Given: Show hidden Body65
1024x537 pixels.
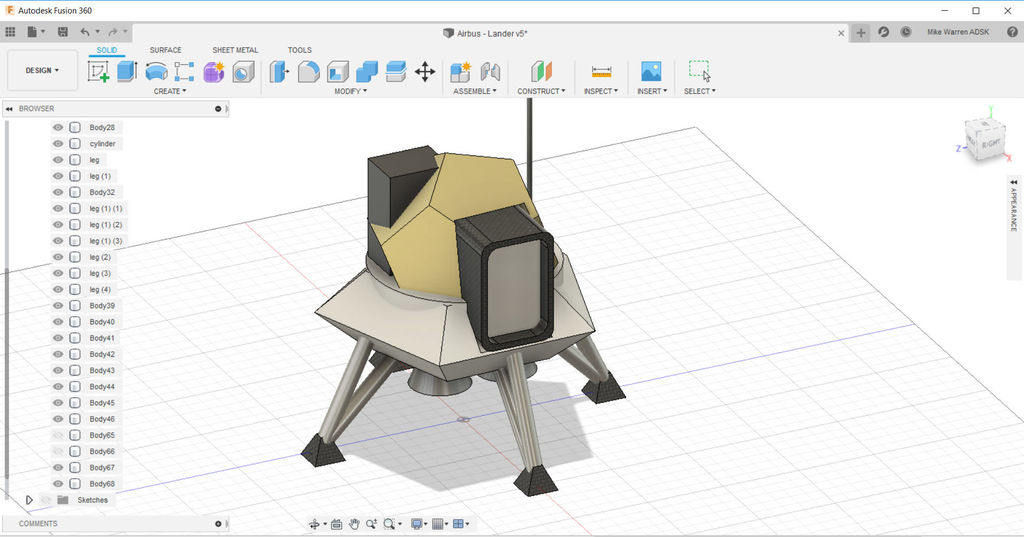Looking at the screenshot, I should pos(58,435).
